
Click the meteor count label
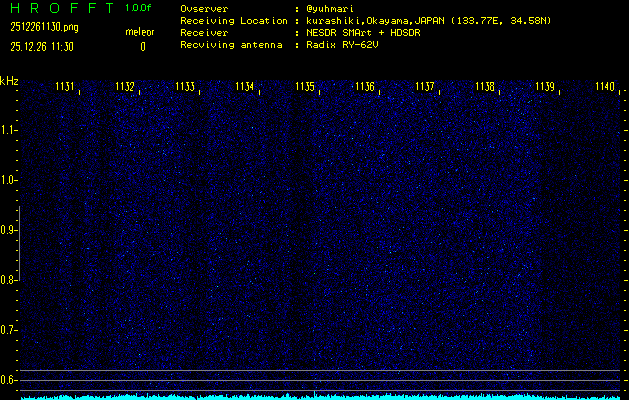(140, 33)
